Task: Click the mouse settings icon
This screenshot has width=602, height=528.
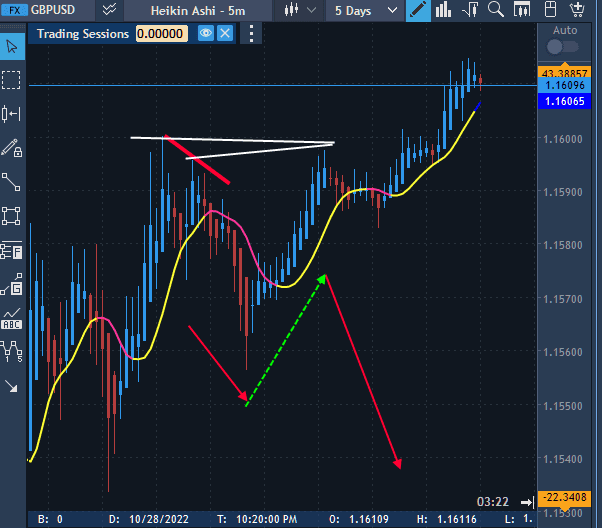Action: pos(551,10)
